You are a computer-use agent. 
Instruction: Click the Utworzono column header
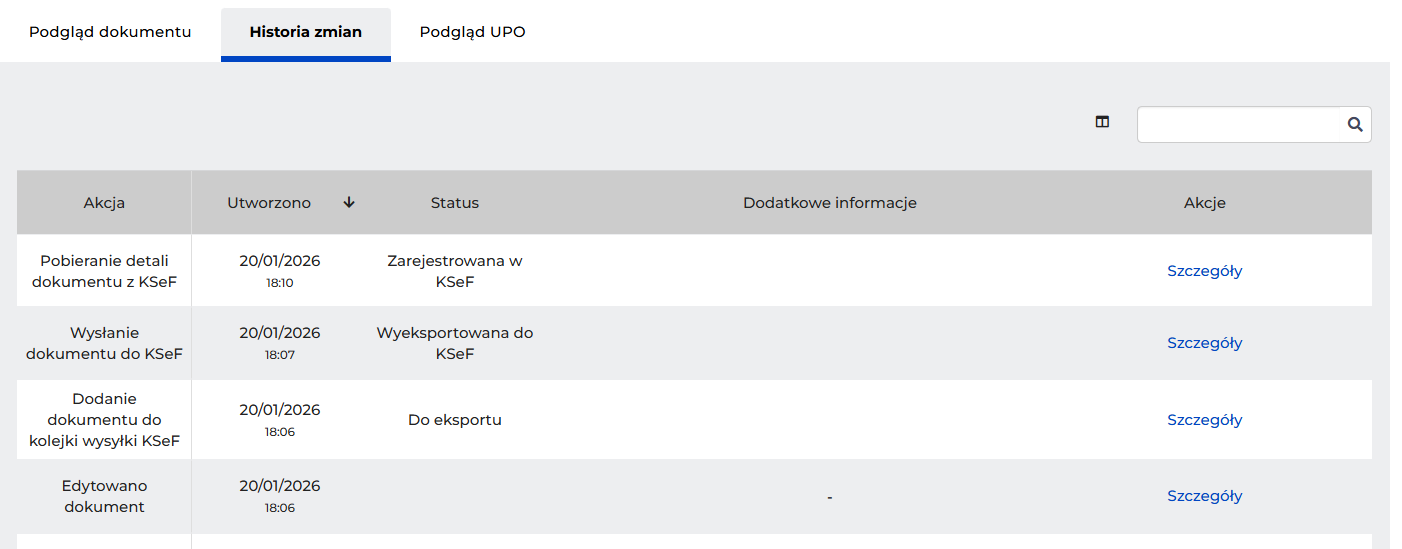click(x=269, y=203)
